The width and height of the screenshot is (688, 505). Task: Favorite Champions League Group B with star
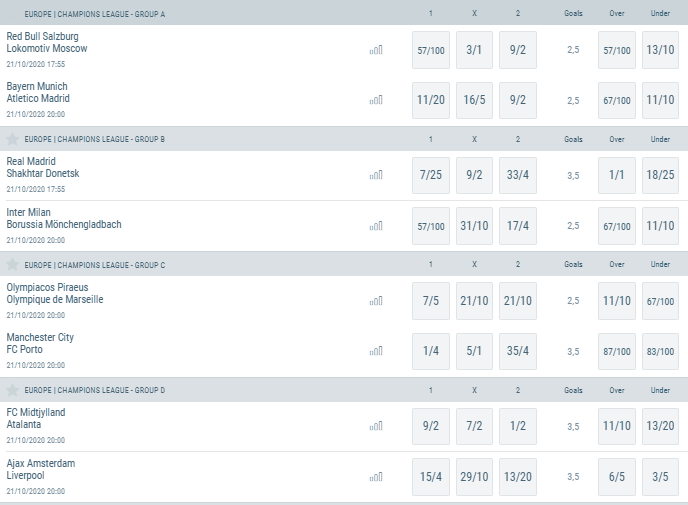point(12,139)
